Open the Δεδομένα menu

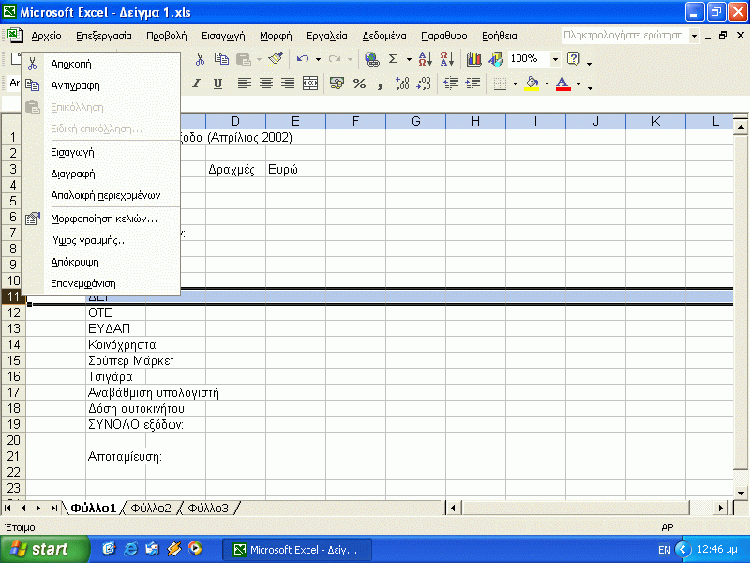coord(384,36)
